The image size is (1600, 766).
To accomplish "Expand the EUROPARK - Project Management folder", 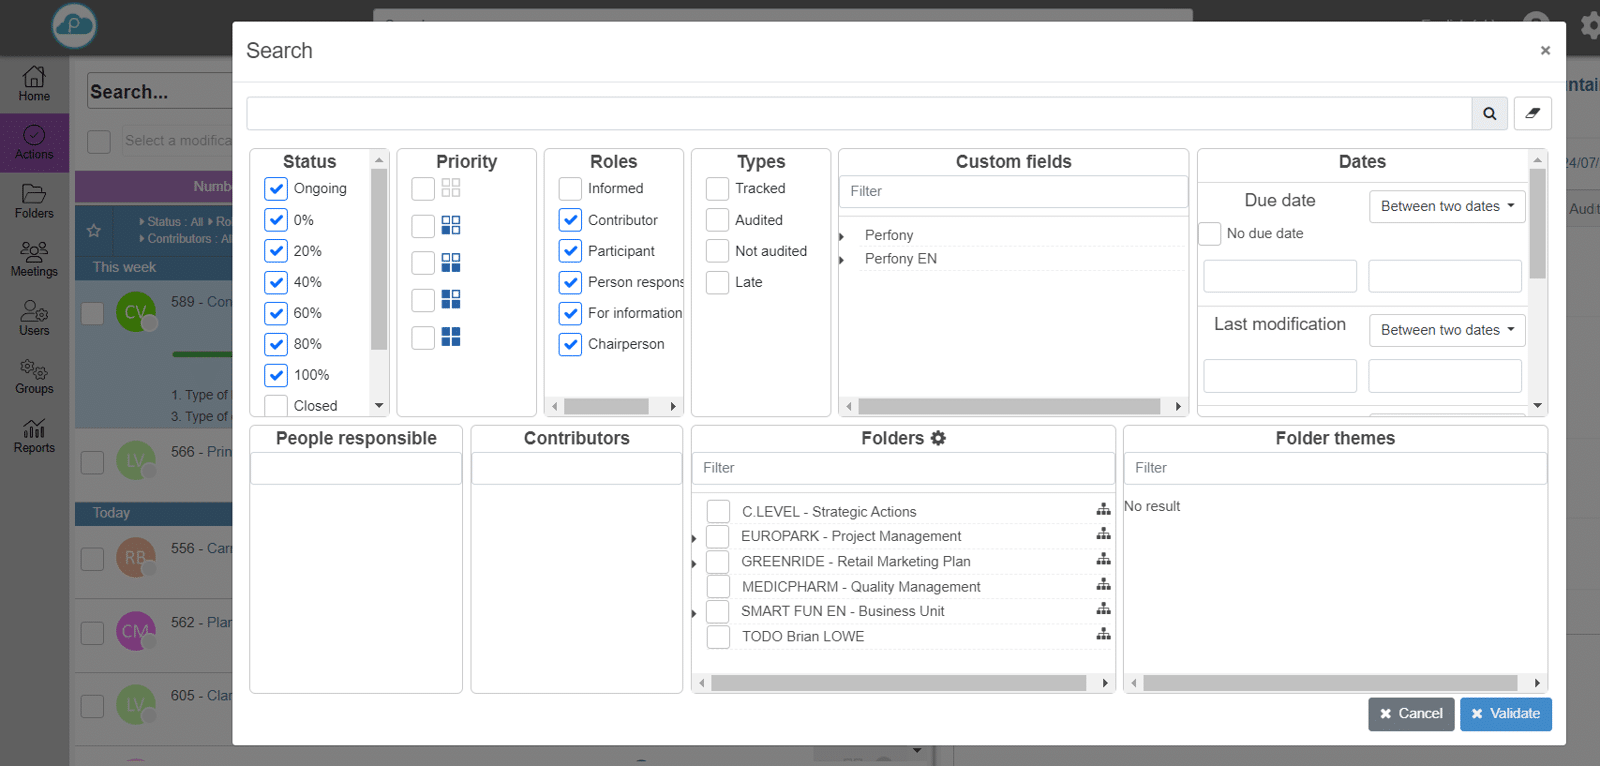I will (694, 538).
